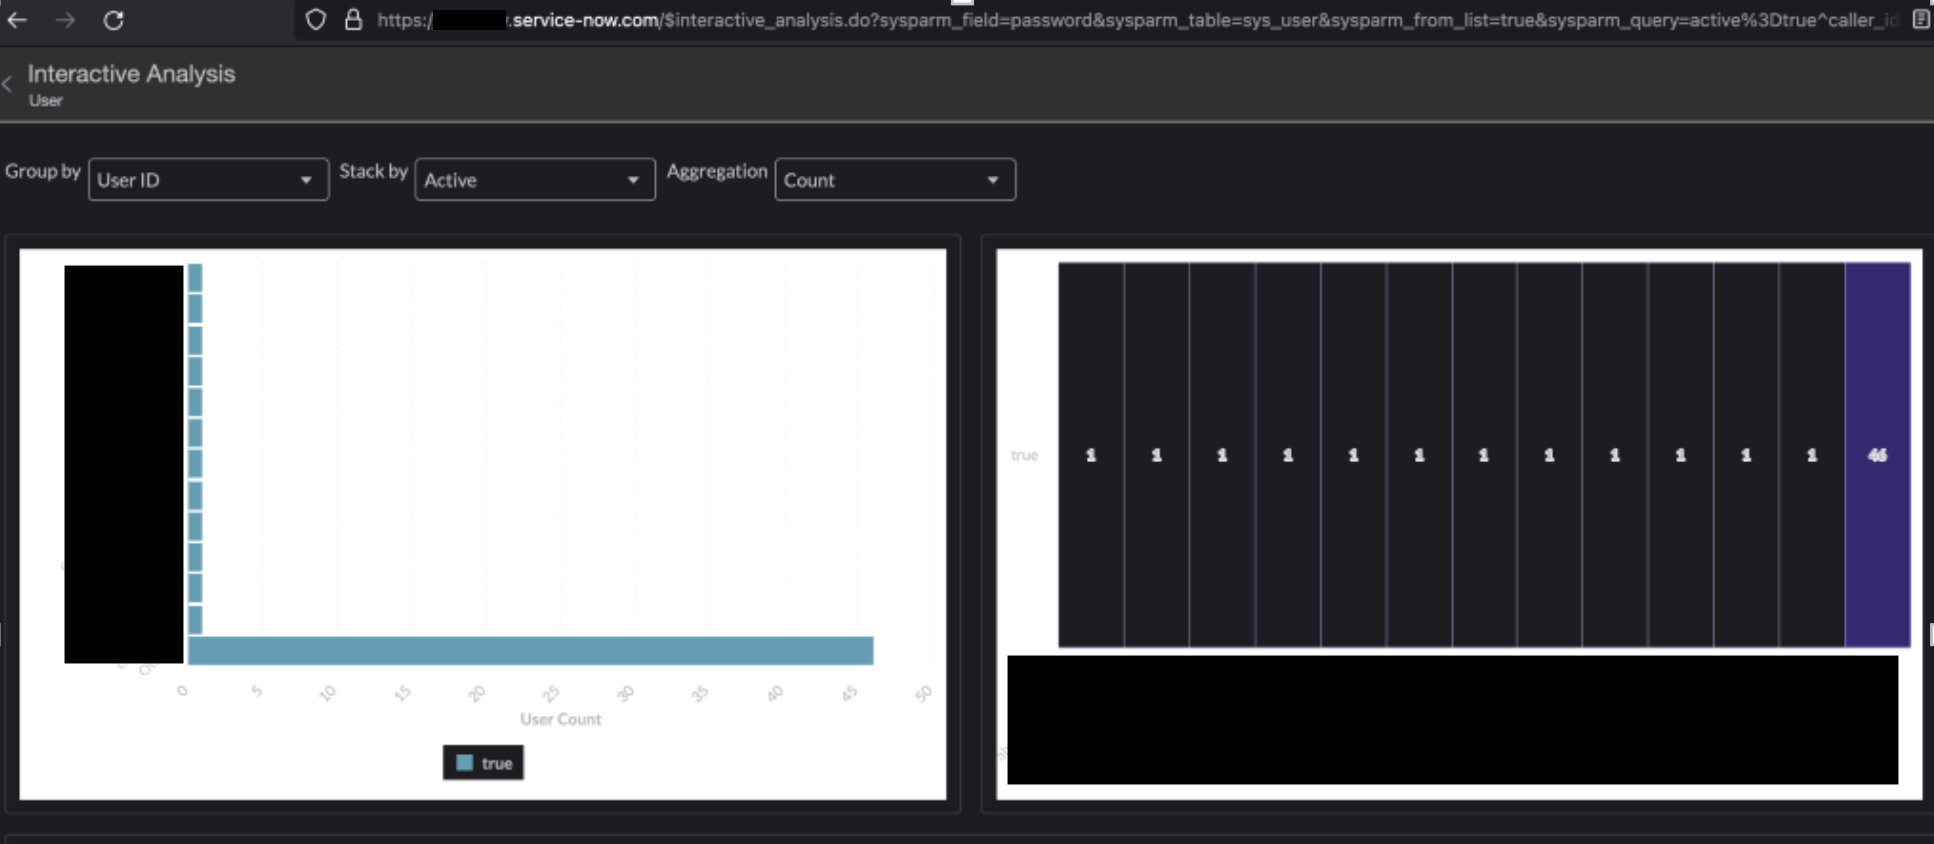The image size is (1934, 844).
Task: Open the Aggregation Count dropdown
Action: (x=895, y=180)
